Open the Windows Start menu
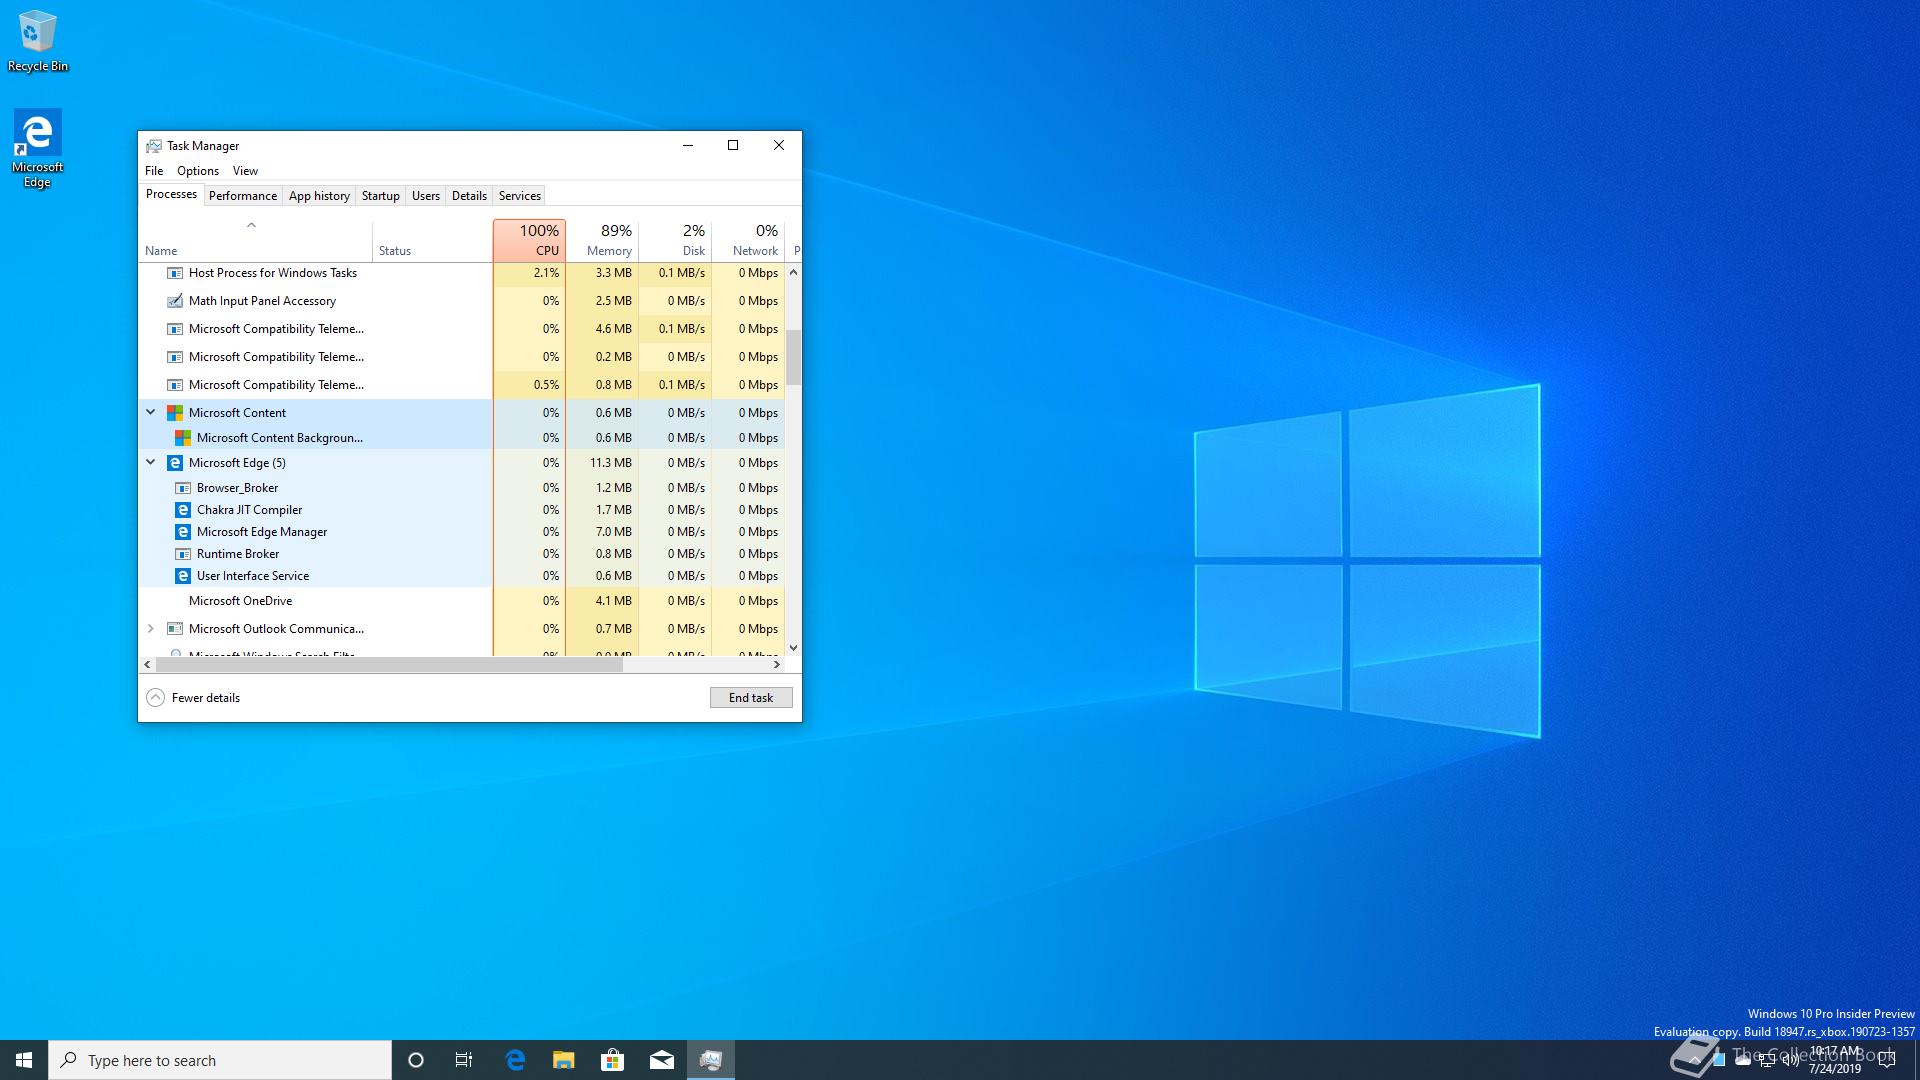1920x1080 pixels. point(24,1060)
